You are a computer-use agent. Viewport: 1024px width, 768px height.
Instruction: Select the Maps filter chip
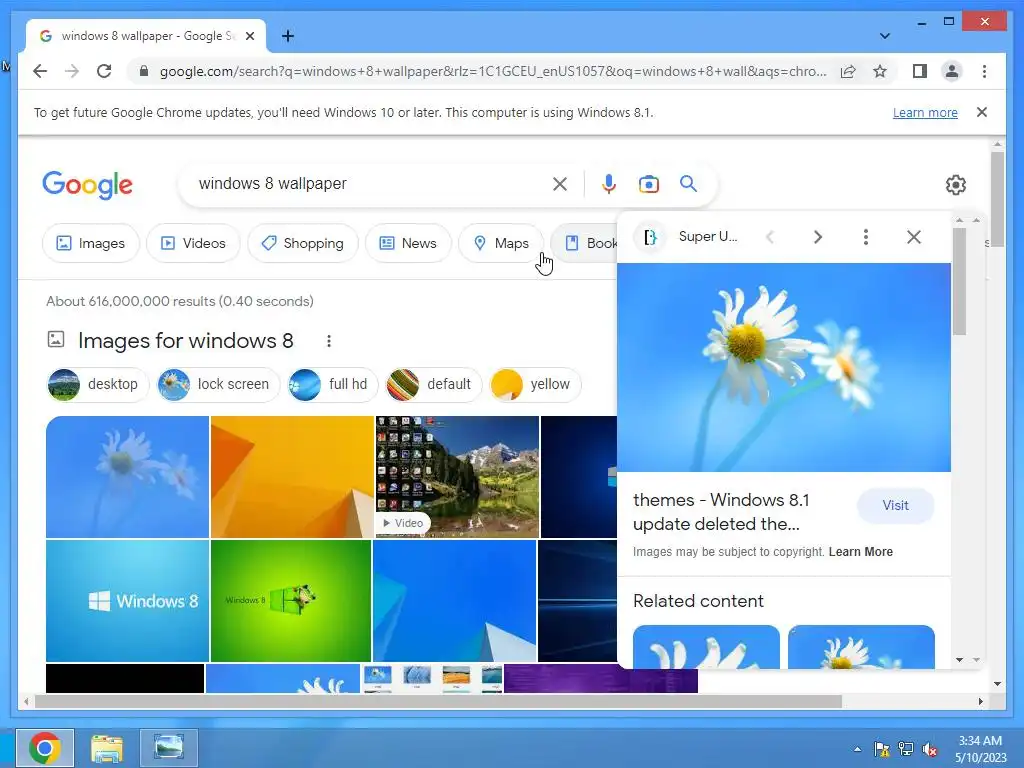coord(501,243)
